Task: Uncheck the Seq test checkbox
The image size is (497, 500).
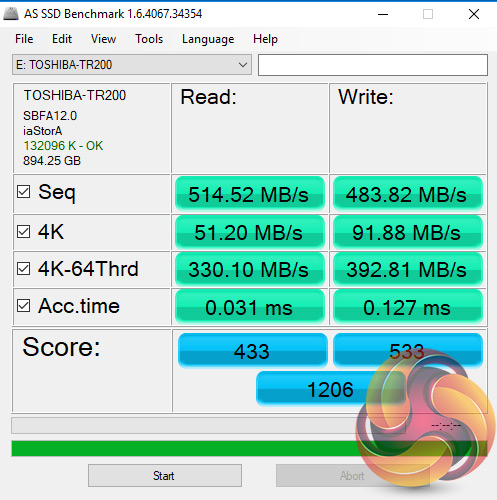Action: click(24, 192)
